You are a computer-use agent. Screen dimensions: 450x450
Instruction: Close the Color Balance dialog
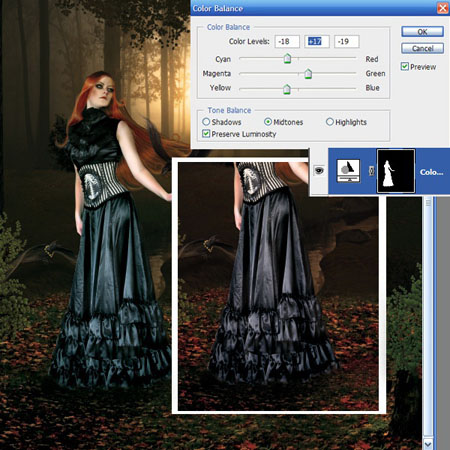coord(443,8)
